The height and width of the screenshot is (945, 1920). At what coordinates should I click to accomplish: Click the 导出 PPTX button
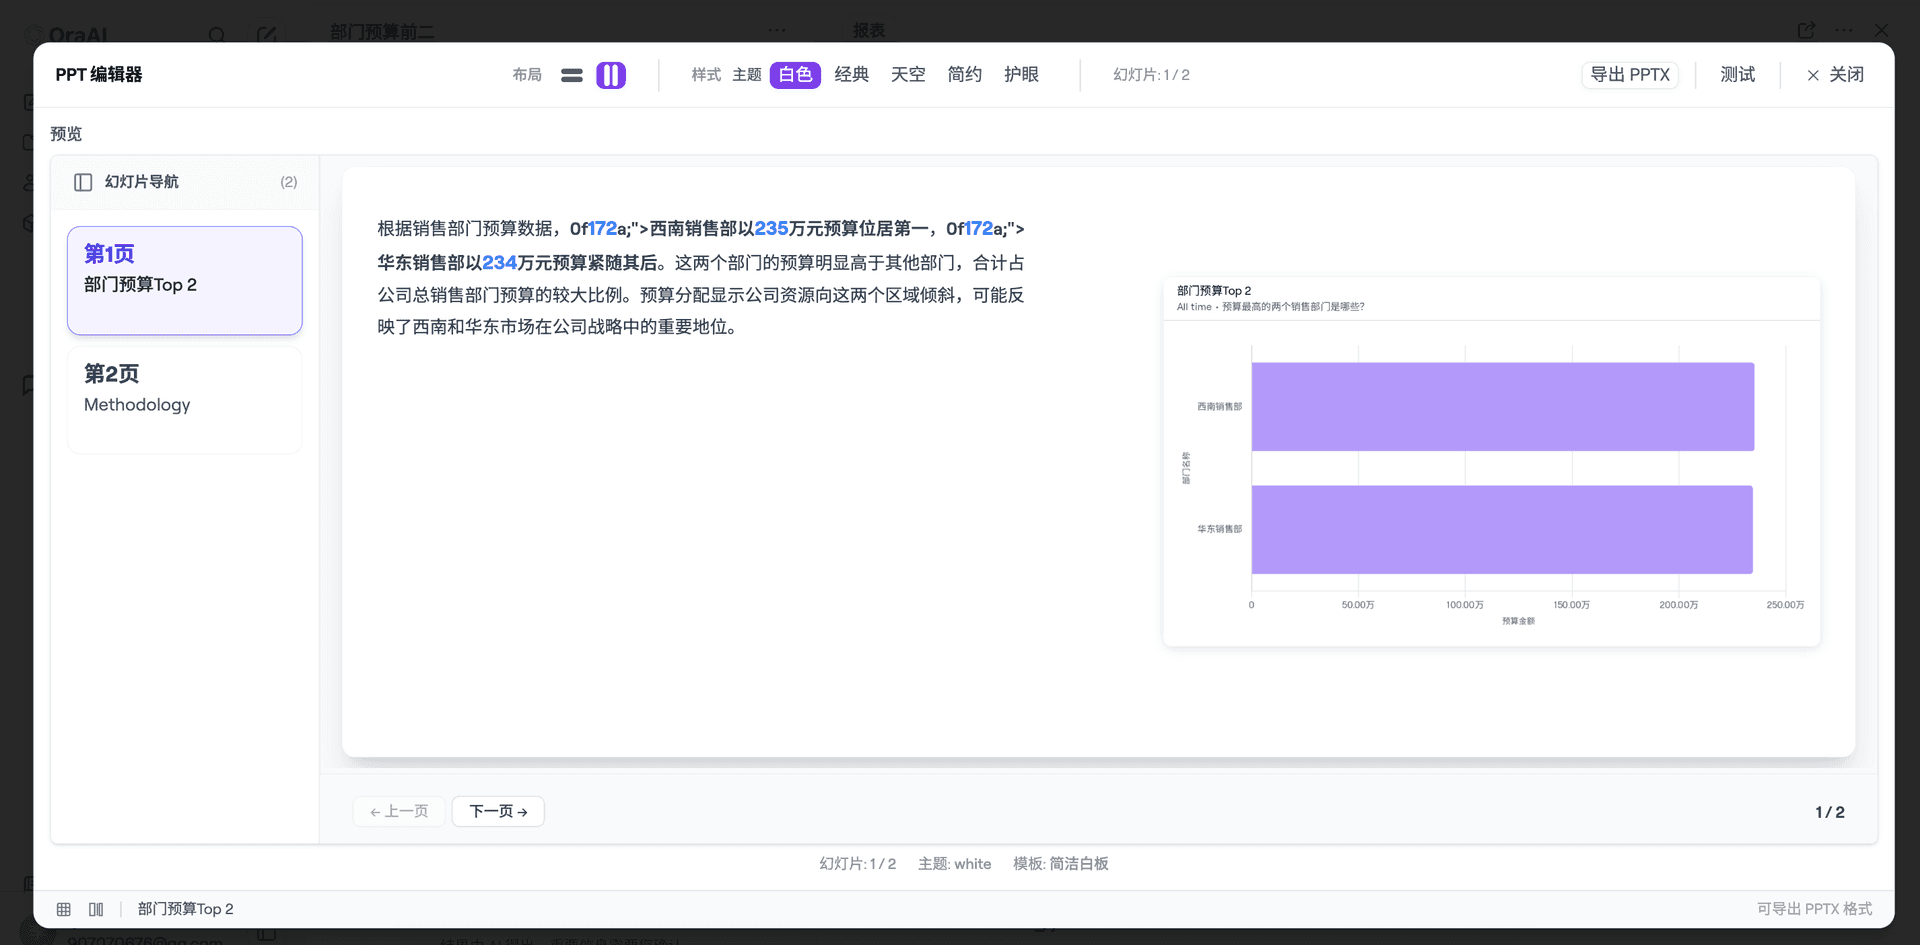pyautogui.click(x=1630, y=74)
